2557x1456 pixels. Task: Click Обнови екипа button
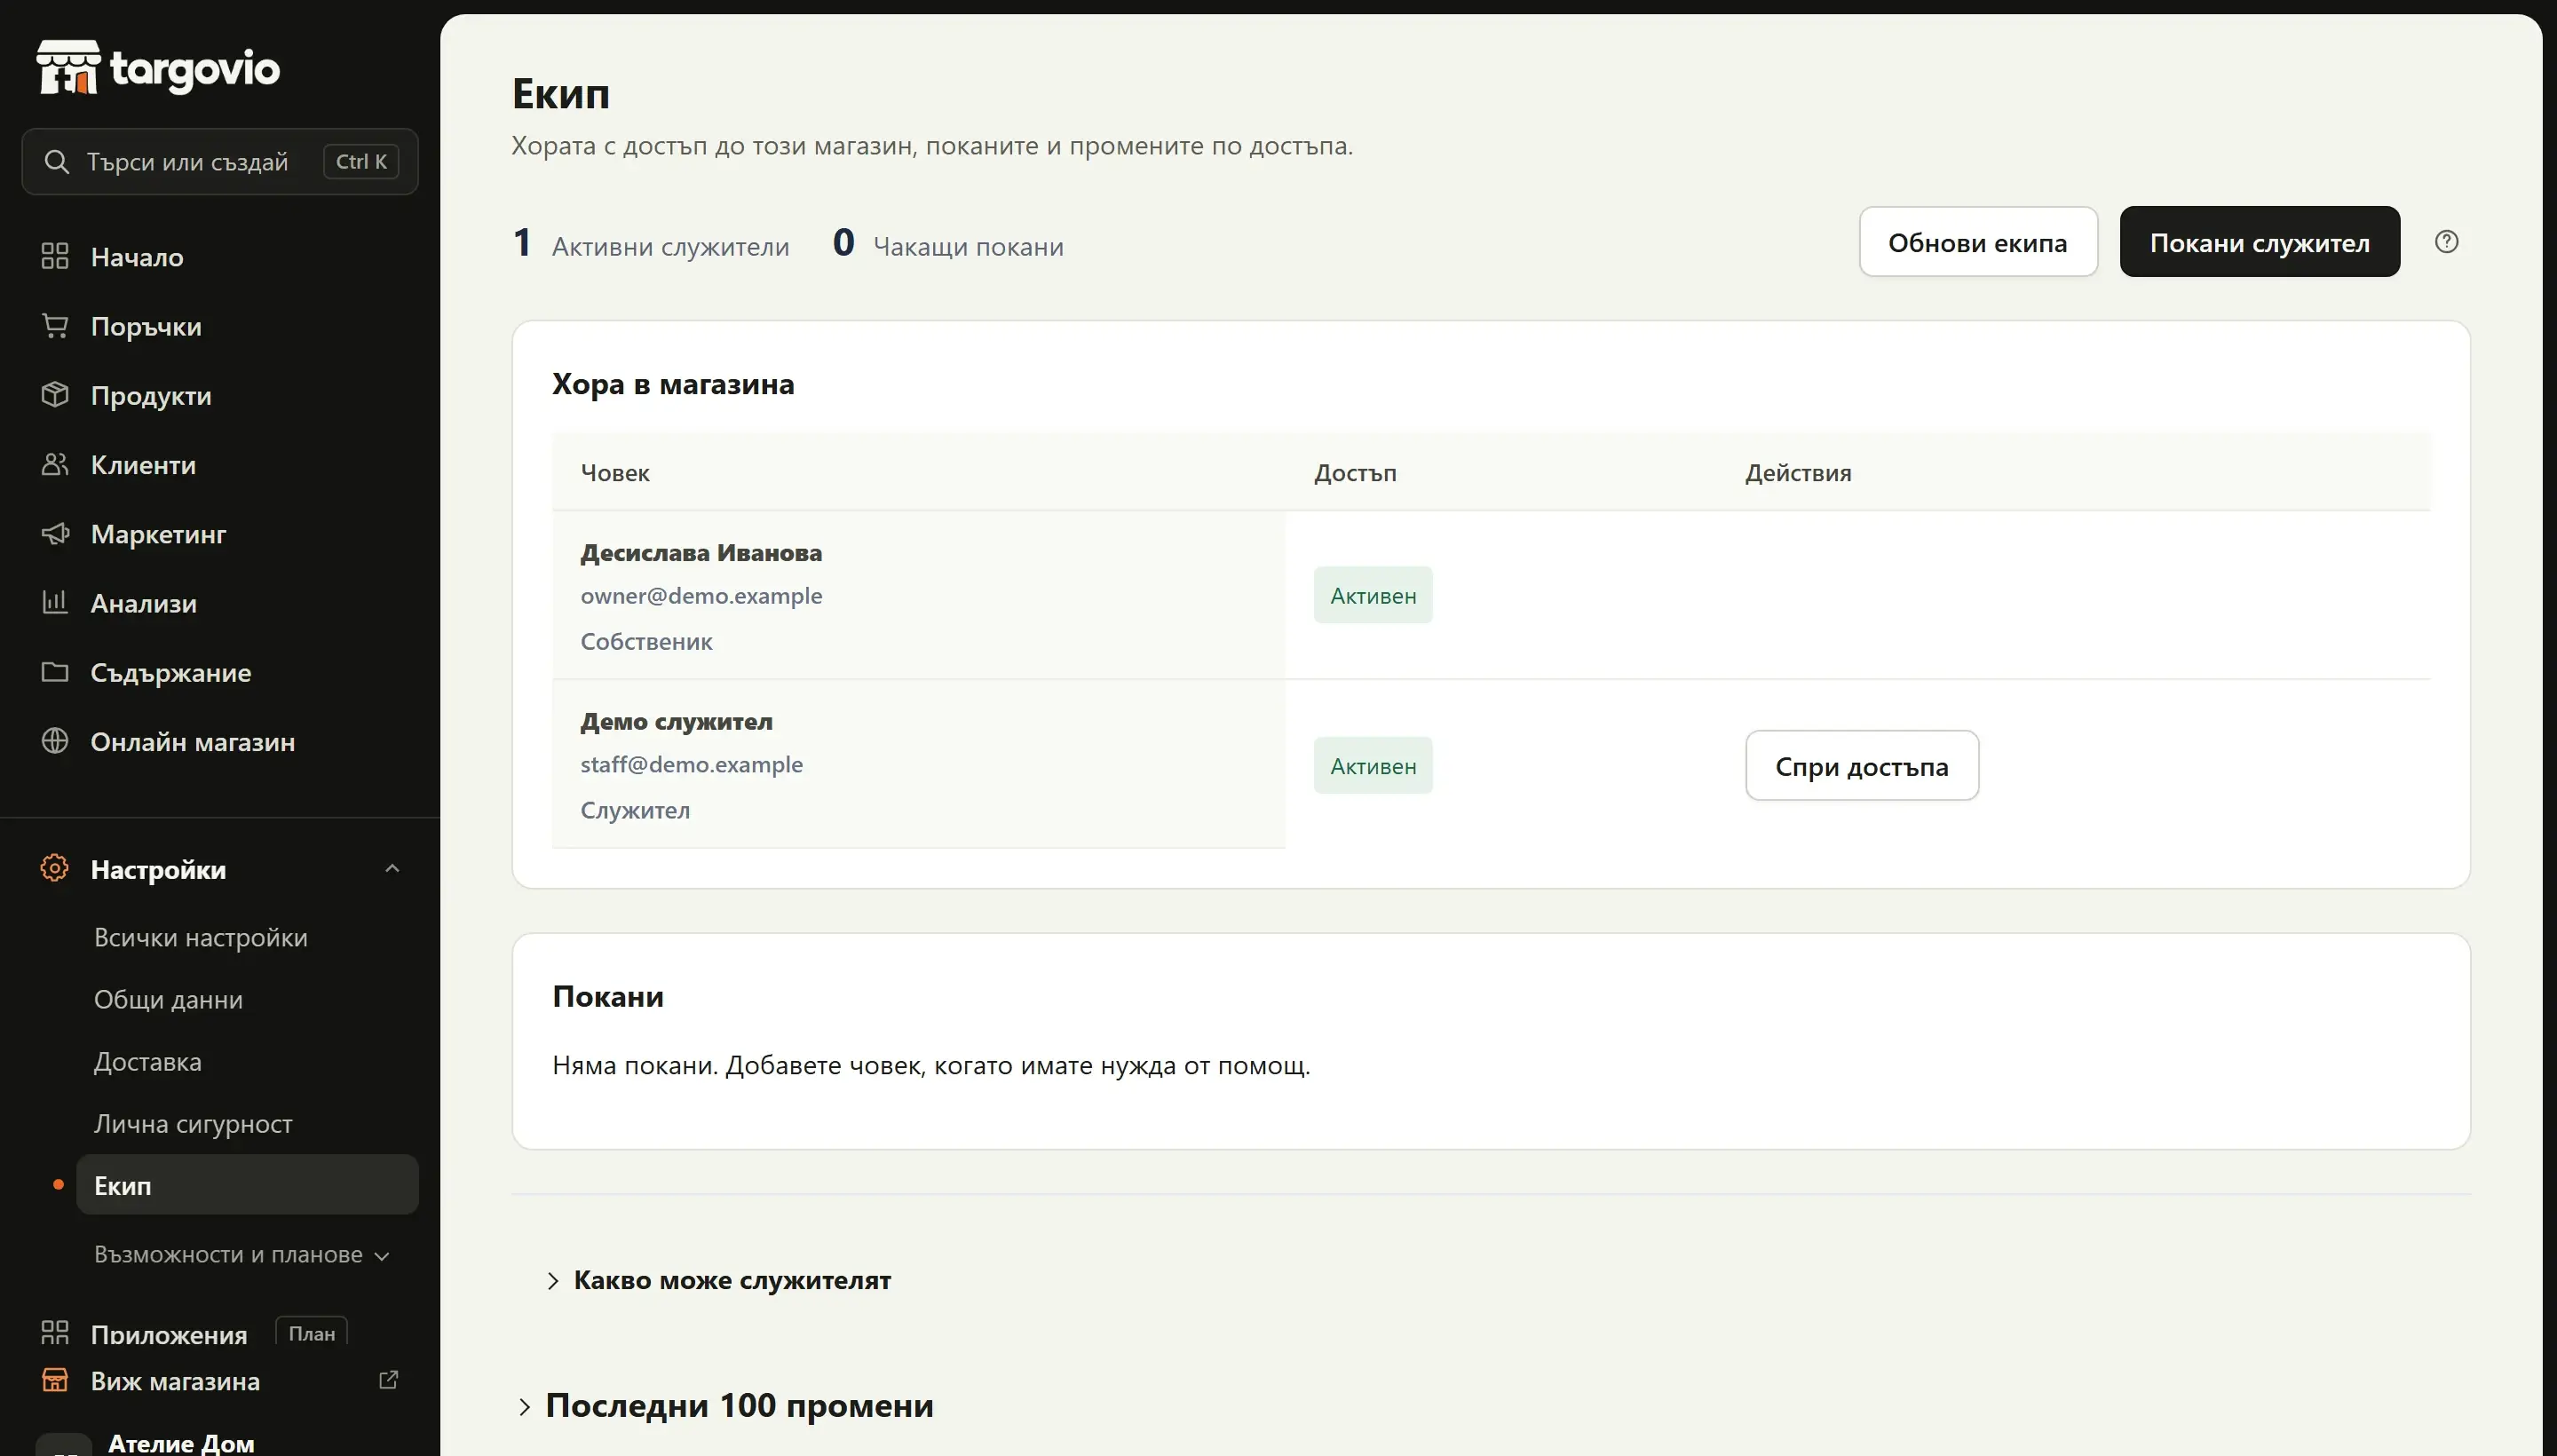click(1977, 242)
